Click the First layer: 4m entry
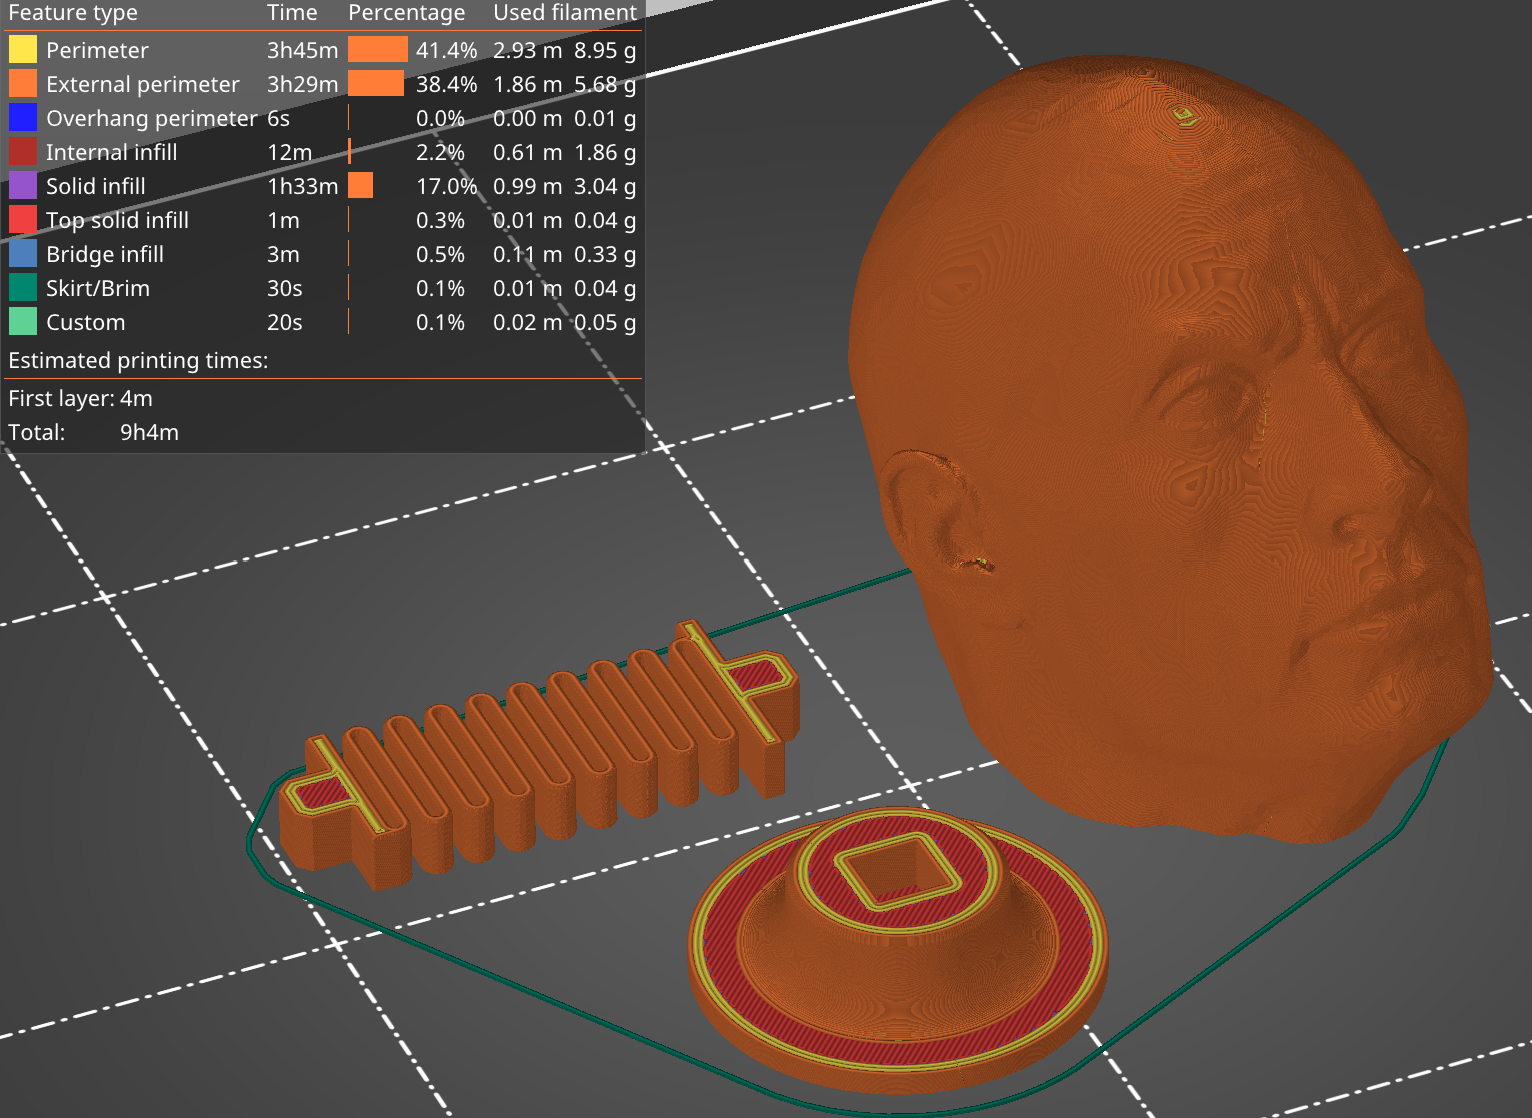 (x=80, y=398)
